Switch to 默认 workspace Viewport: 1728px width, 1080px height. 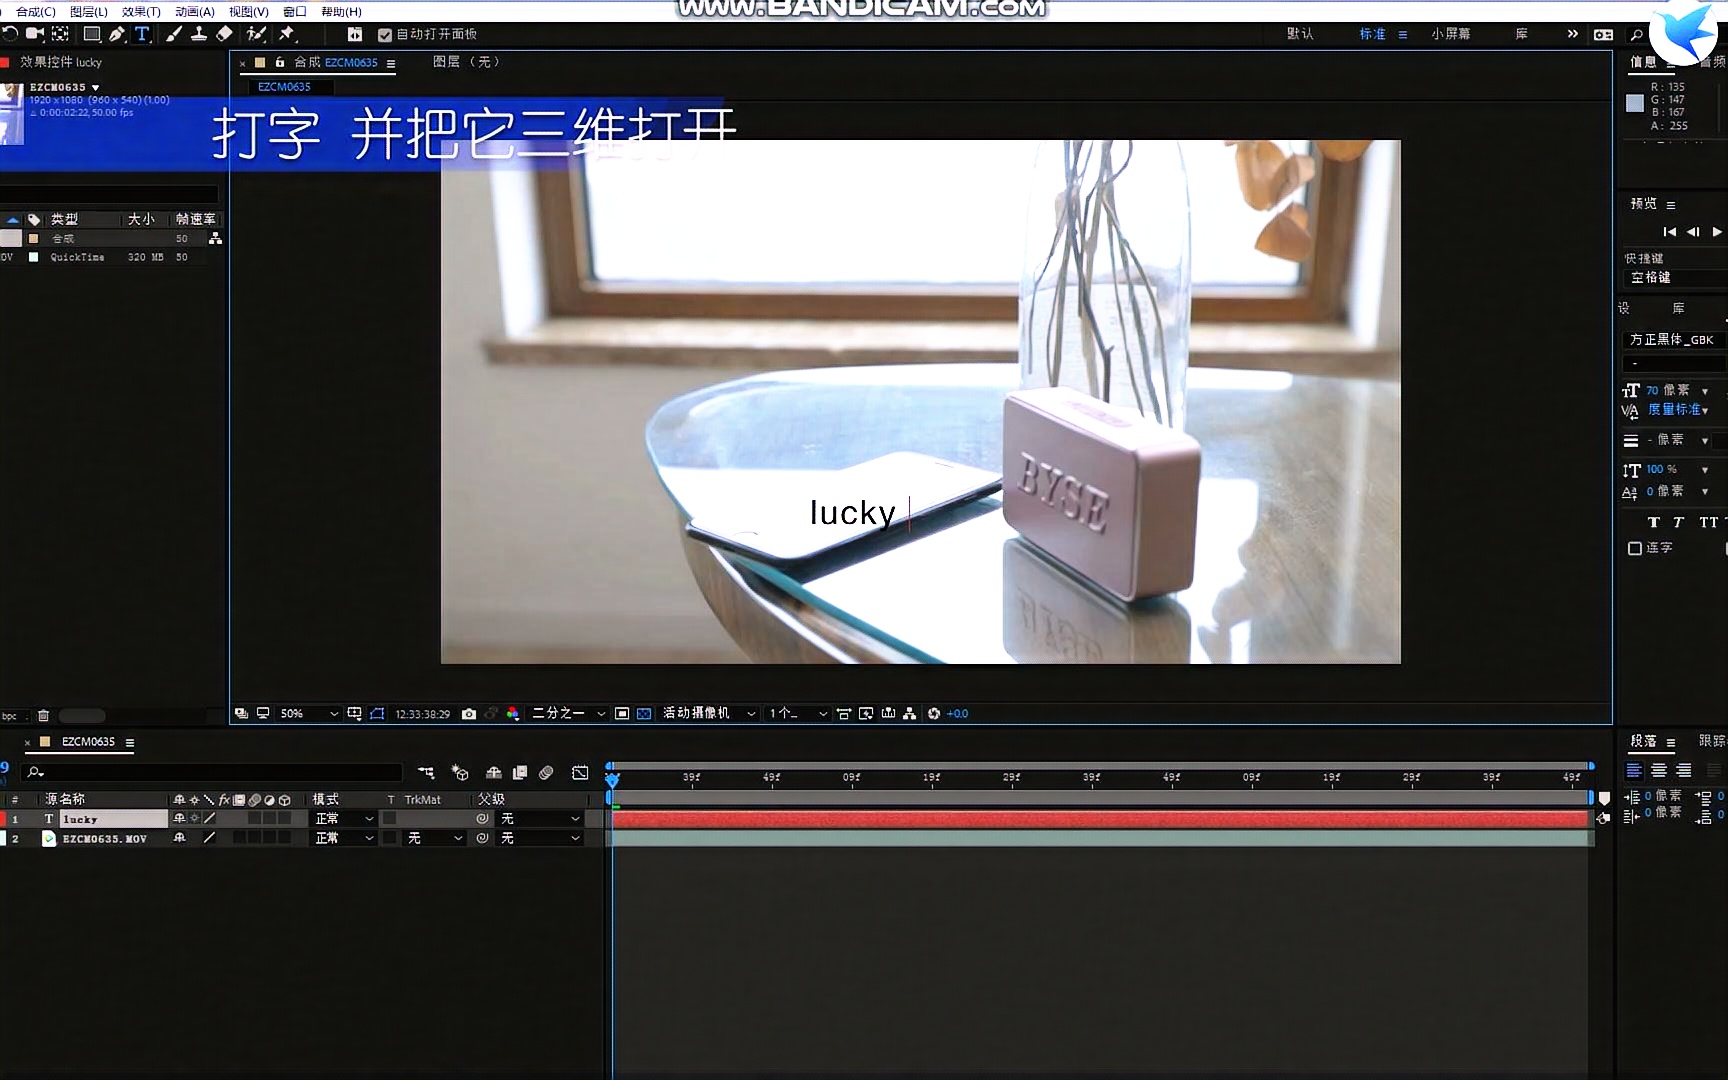click(1300, 34)
